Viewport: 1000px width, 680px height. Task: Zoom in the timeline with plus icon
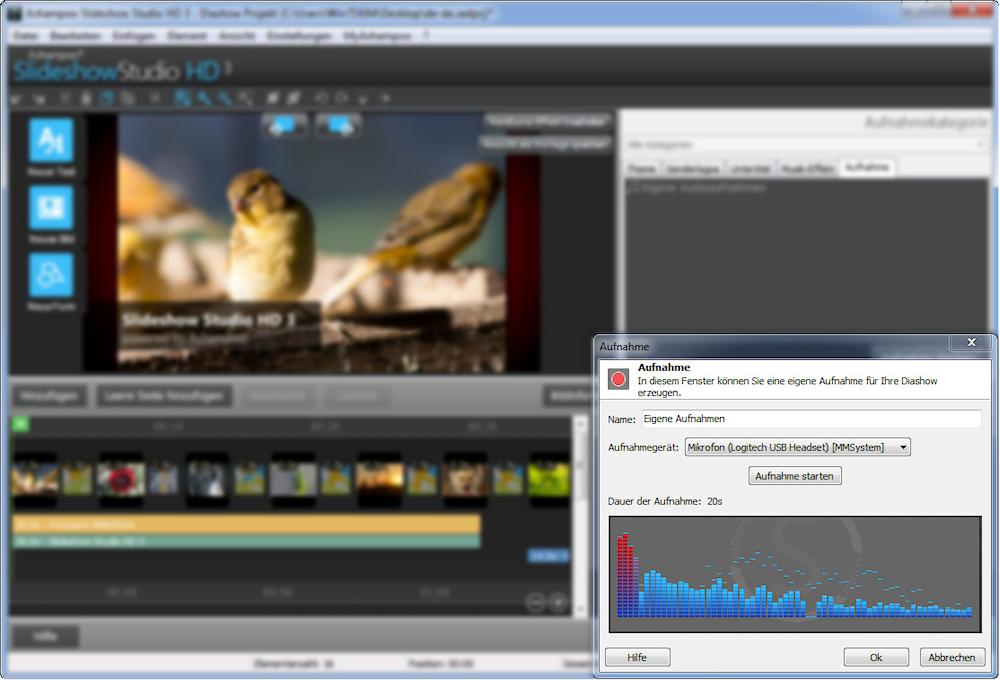(x=558, y=602)
